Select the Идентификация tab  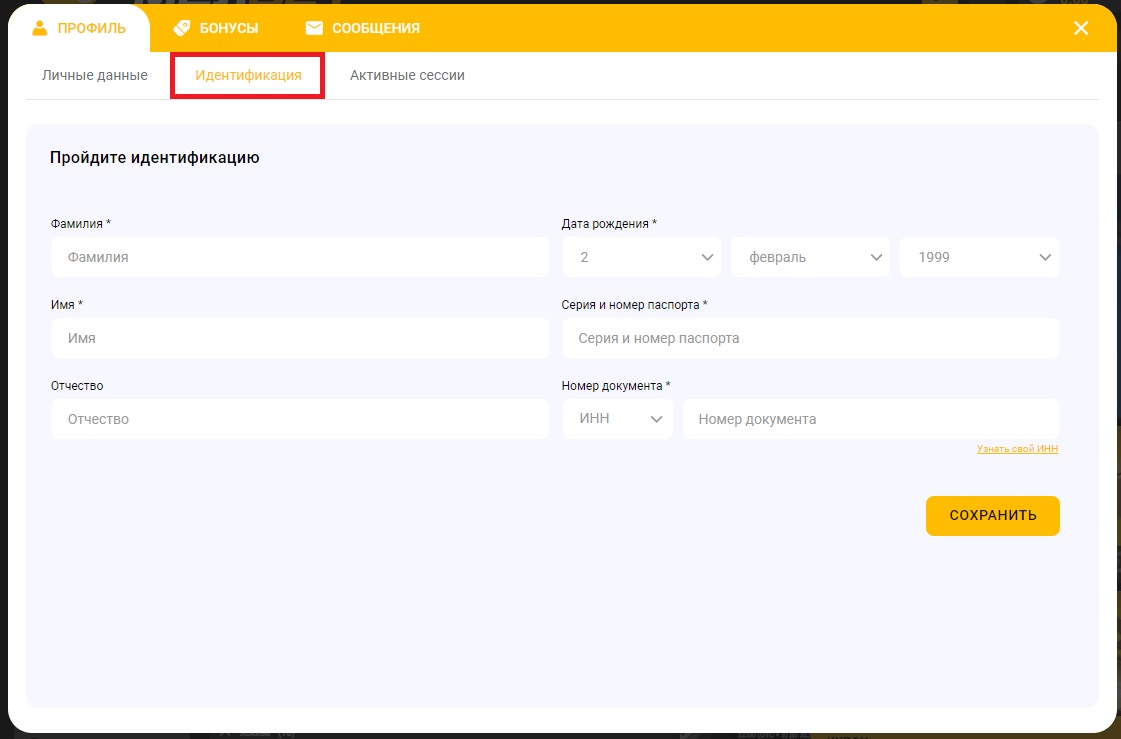[248, 76]
